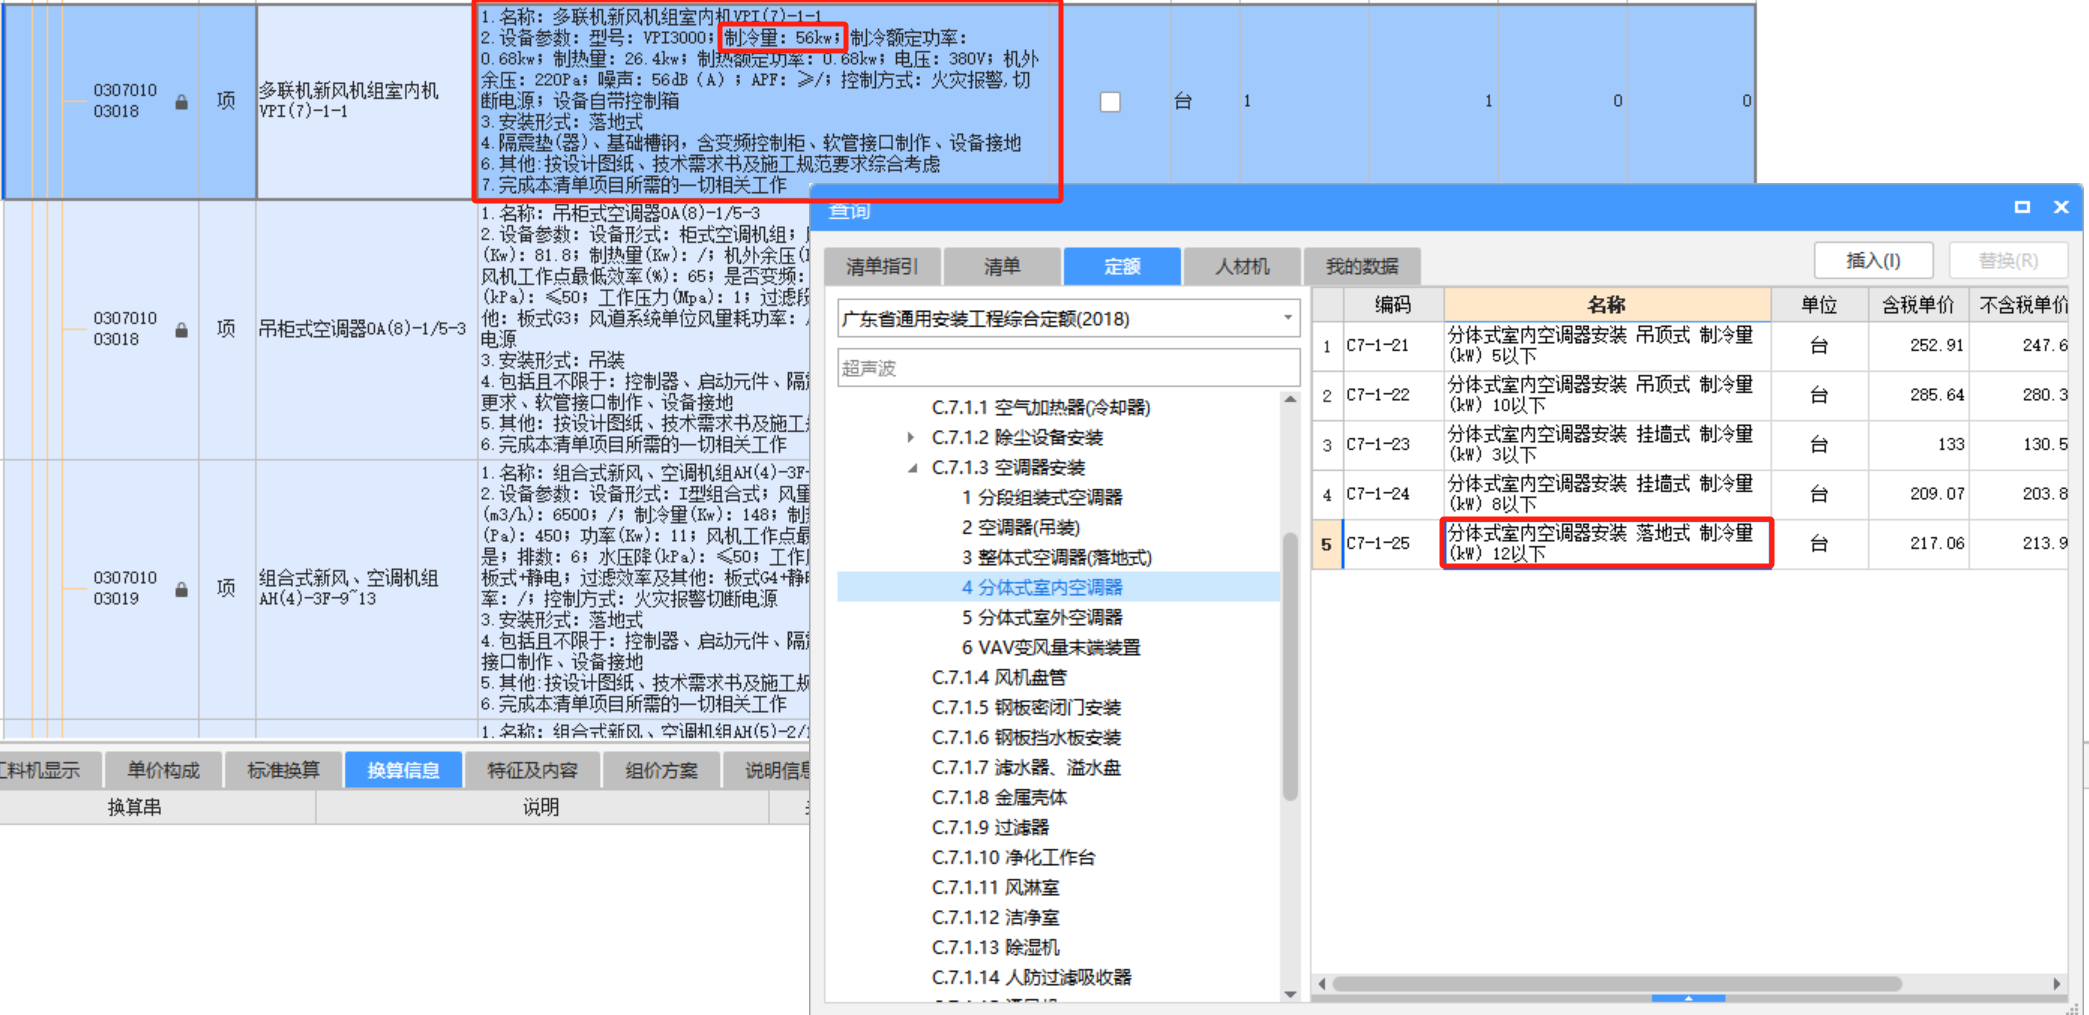Open the 单价构成 bottom tab

pos(163,770)
